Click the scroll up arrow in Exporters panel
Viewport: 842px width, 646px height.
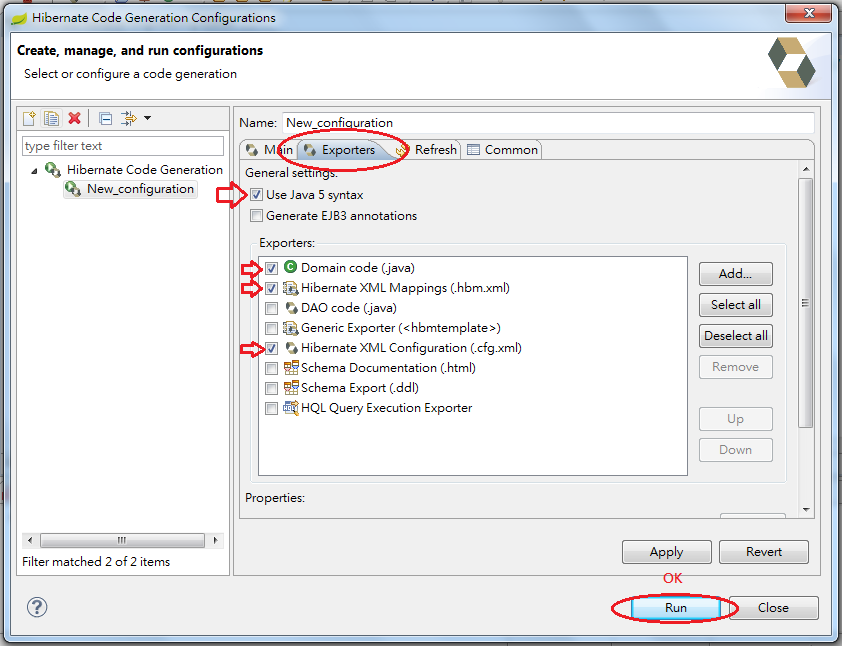coord(805,169)
